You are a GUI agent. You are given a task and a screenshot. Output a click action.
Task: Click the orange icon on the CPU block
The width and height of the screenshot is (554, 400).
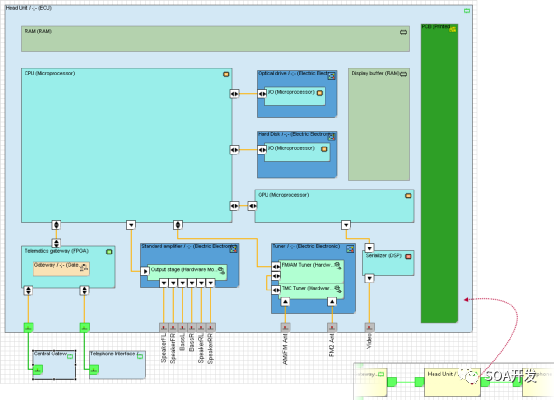tap(226, 74)
